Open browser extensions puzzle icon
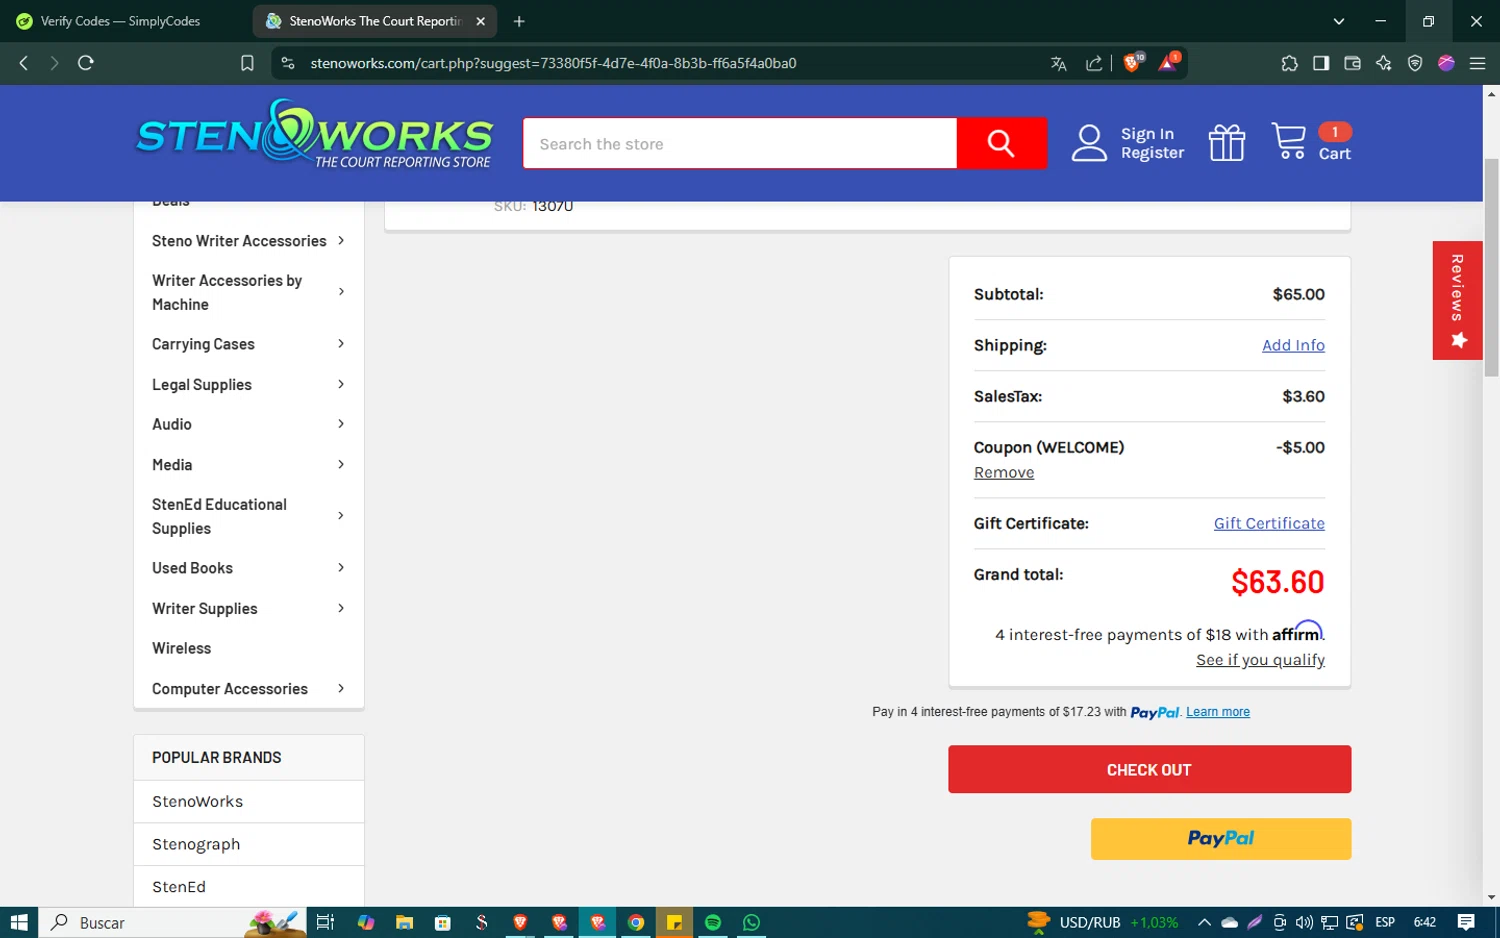This screenshot has height=938, width=1500. coord(1289,63)
